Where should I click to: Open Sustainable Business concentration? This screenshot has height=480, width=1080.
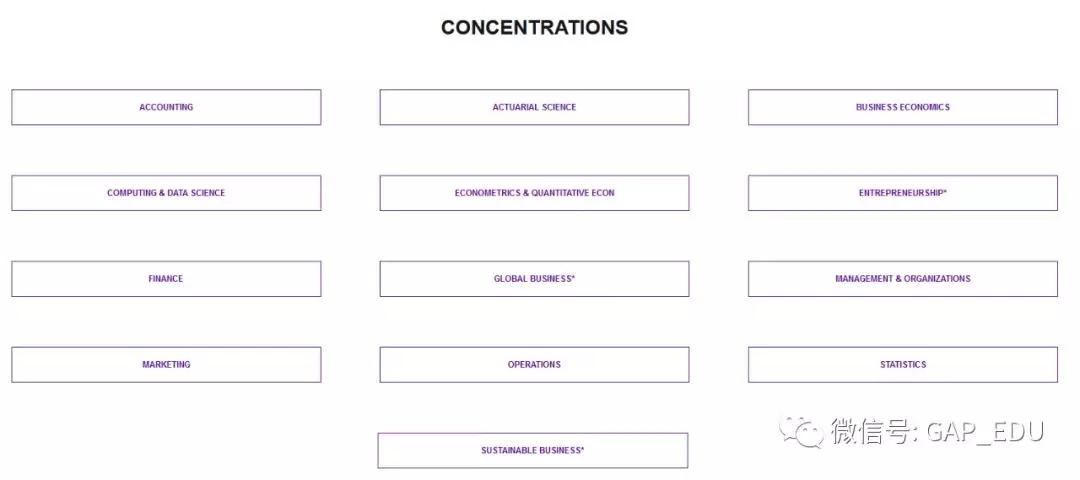[533, 450]
